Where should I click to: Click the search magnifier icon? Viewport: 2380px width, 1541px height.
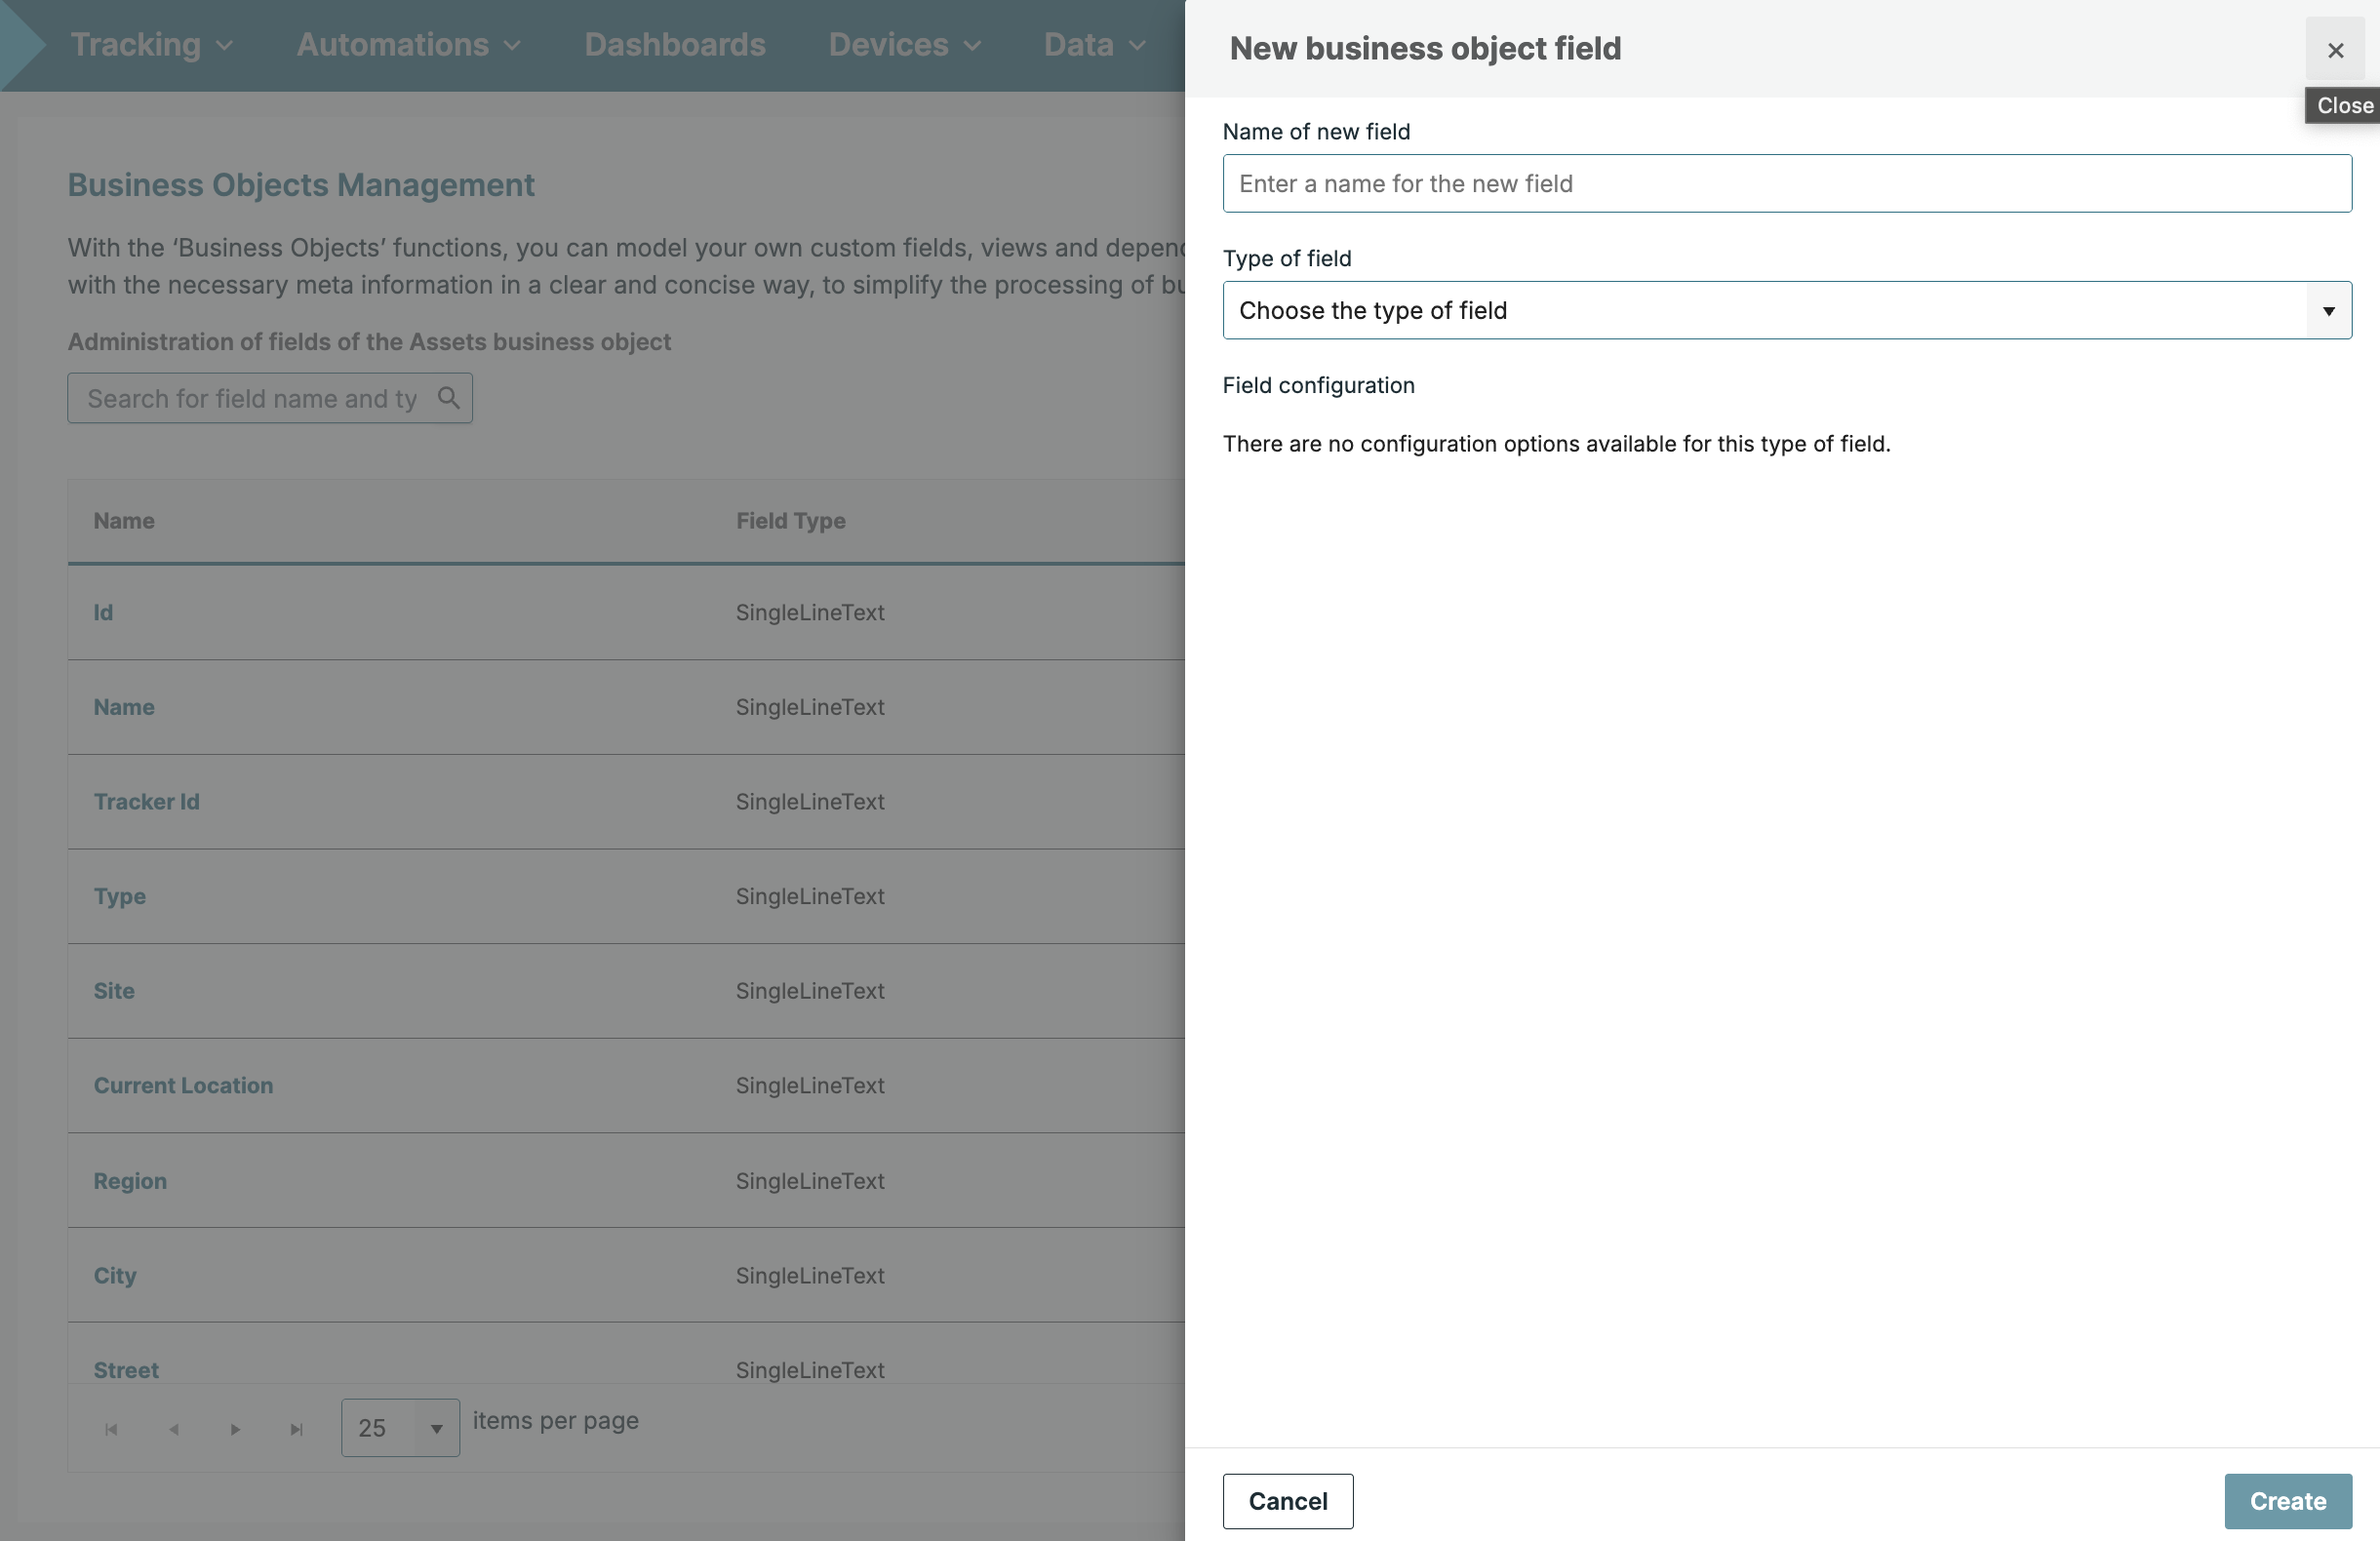click(449, 398)
